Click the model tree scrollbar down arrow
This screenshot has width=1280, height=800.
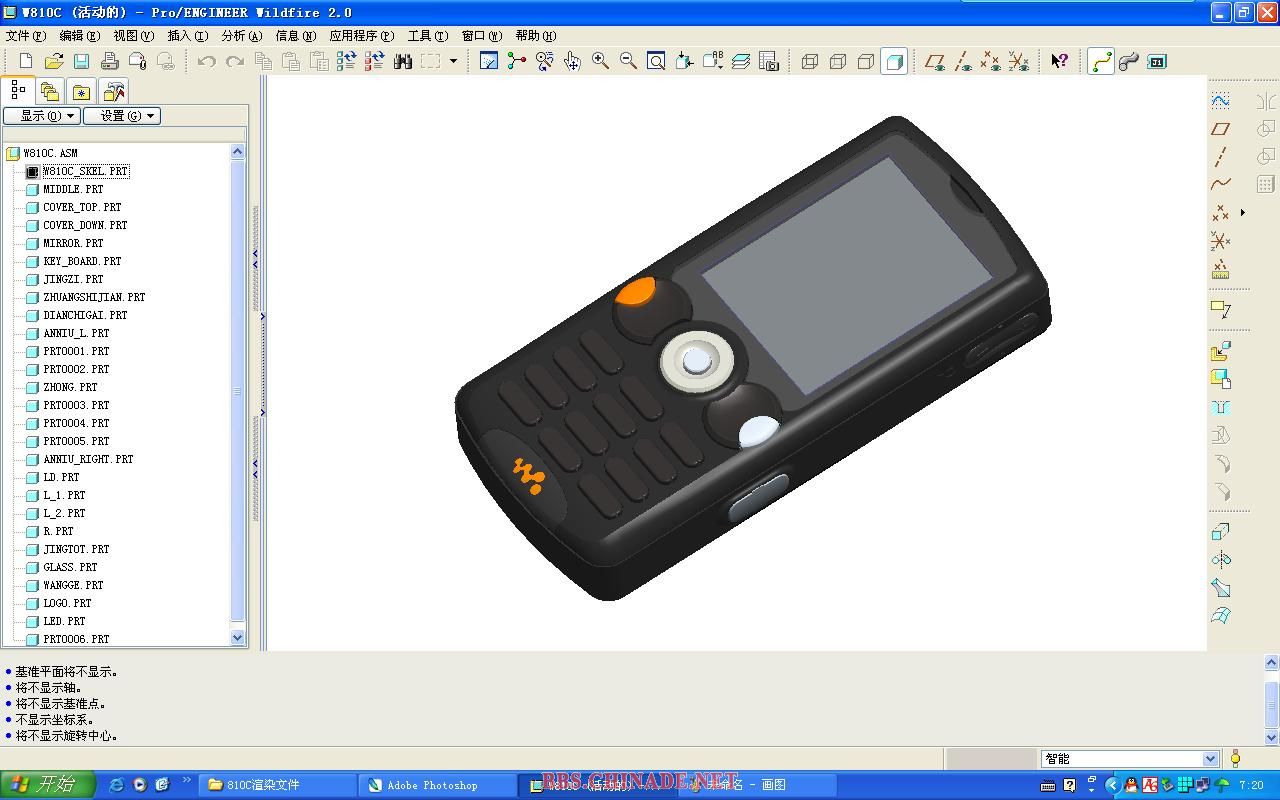(x=238, y=637)
